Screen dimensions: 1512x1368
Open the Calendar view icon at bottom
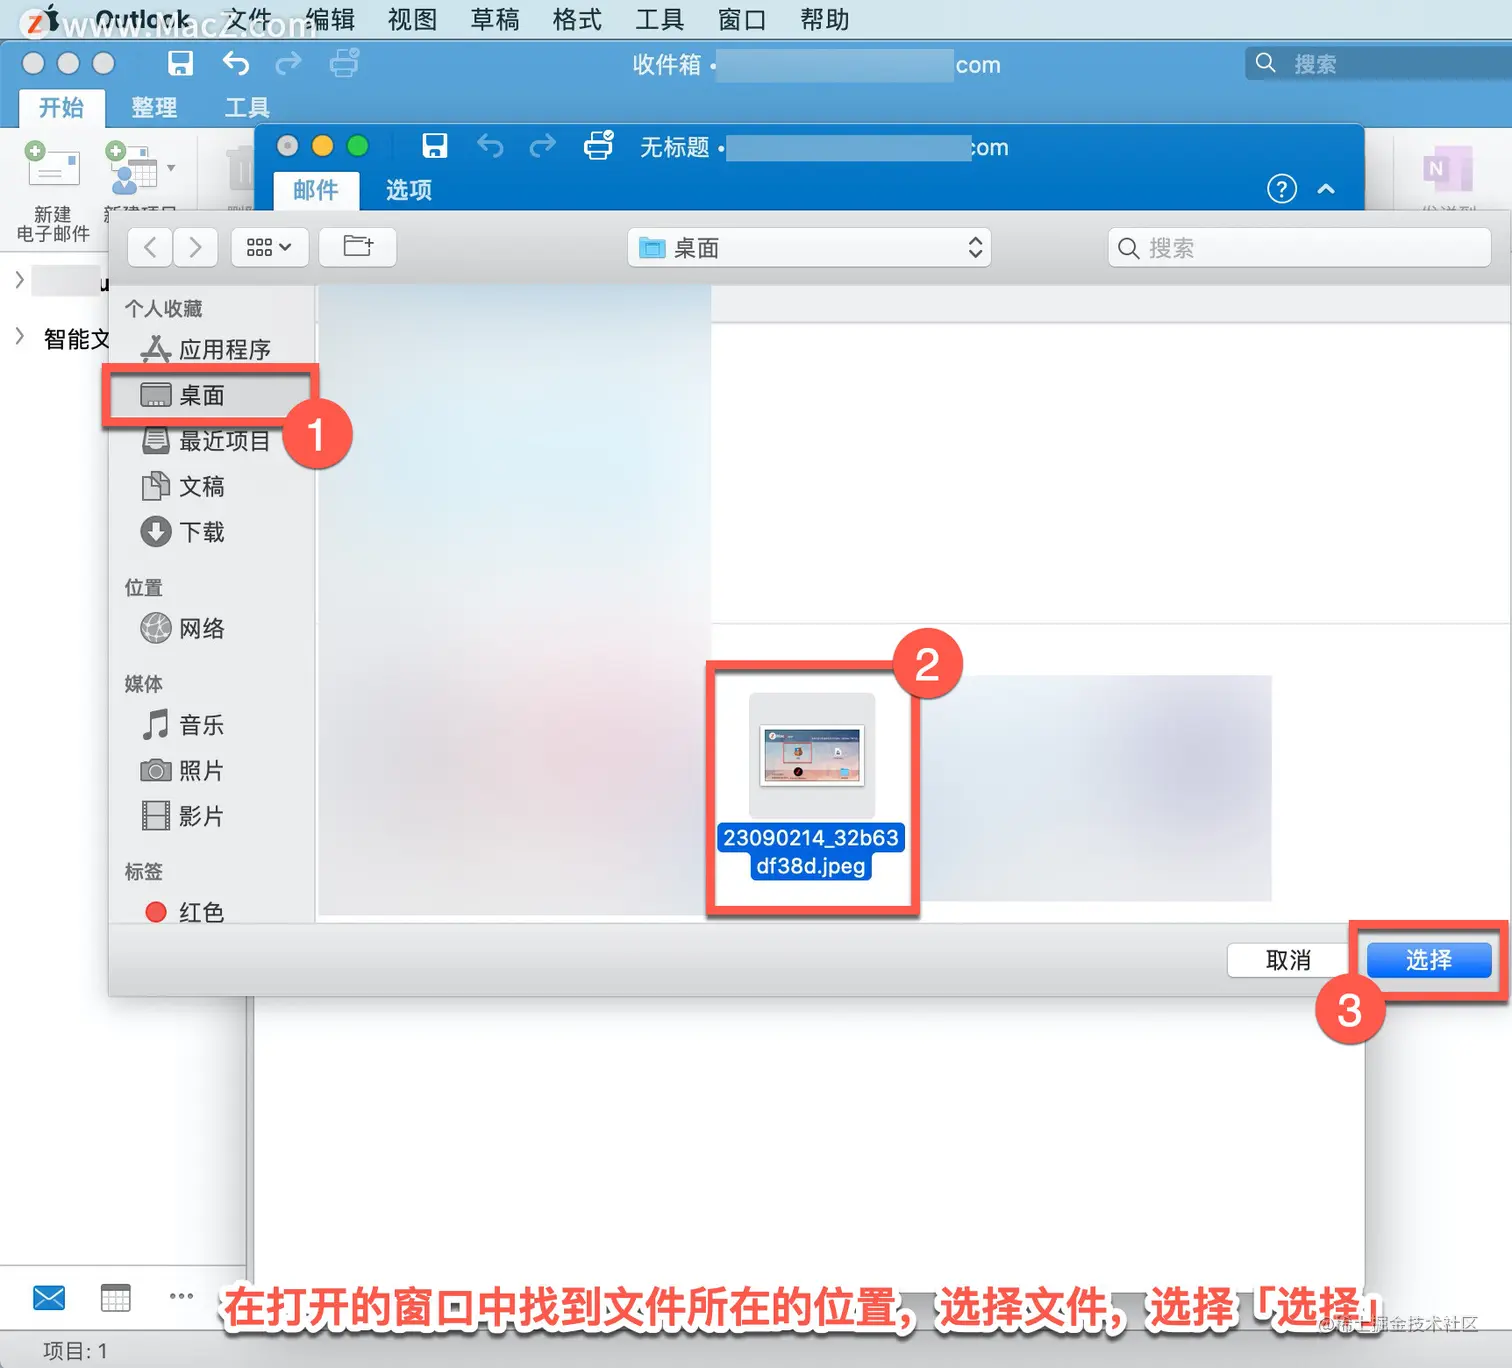116,1298
